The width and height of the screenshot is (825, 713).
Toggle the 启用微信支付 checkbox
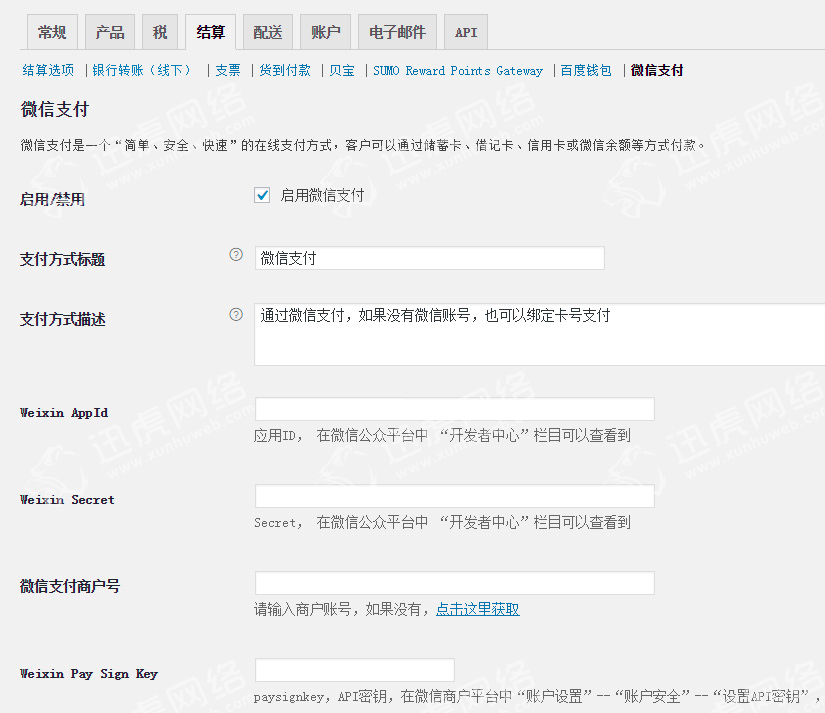[262, 195]
